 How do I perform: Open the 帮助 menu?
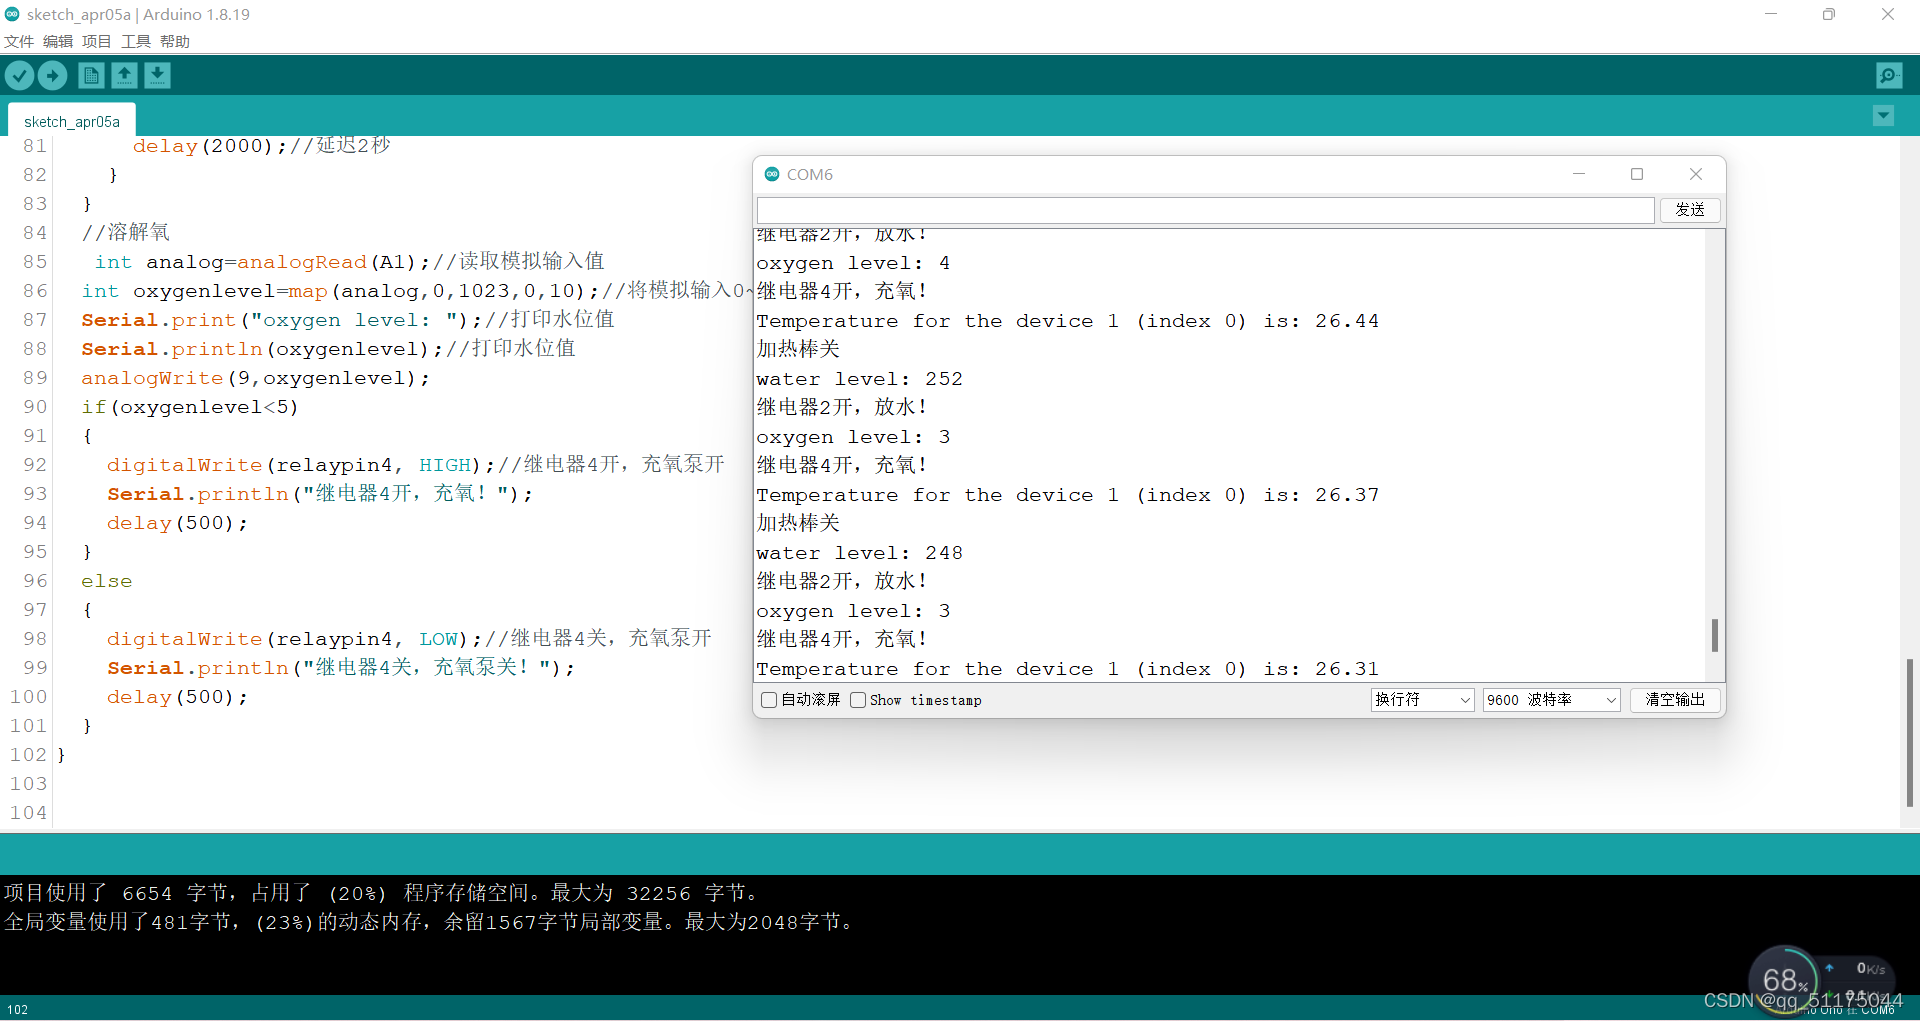[x=175, y=41]
